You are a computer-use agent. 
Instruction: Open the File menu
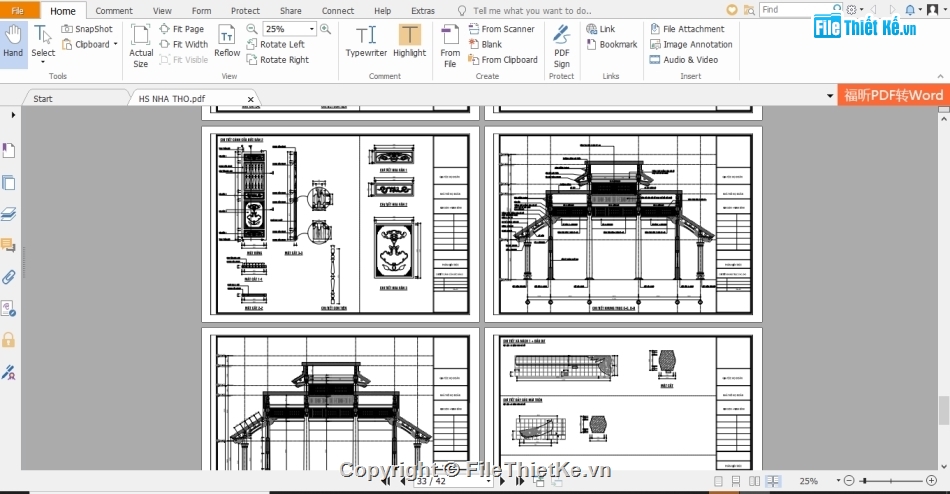[x=18, y=10]
